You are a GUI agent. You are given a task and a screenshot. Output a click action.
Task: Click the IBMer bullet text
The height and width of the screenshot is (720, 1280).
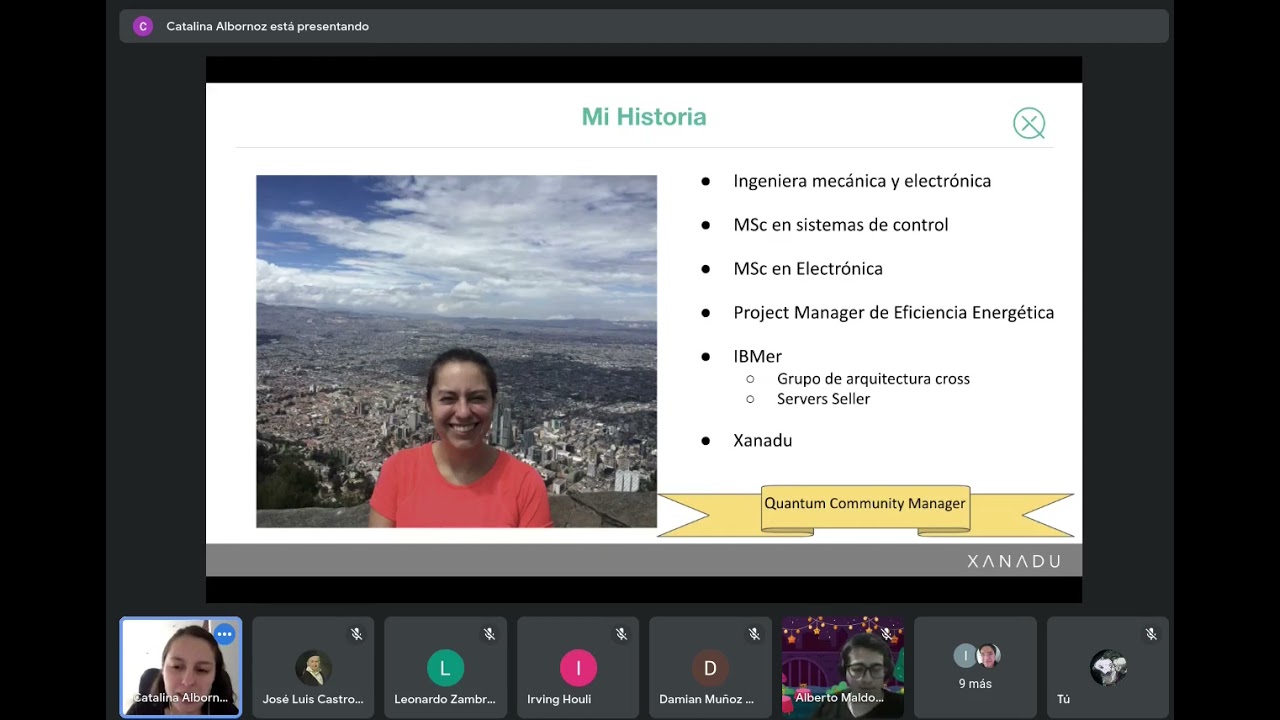click(x=758, y=356)
